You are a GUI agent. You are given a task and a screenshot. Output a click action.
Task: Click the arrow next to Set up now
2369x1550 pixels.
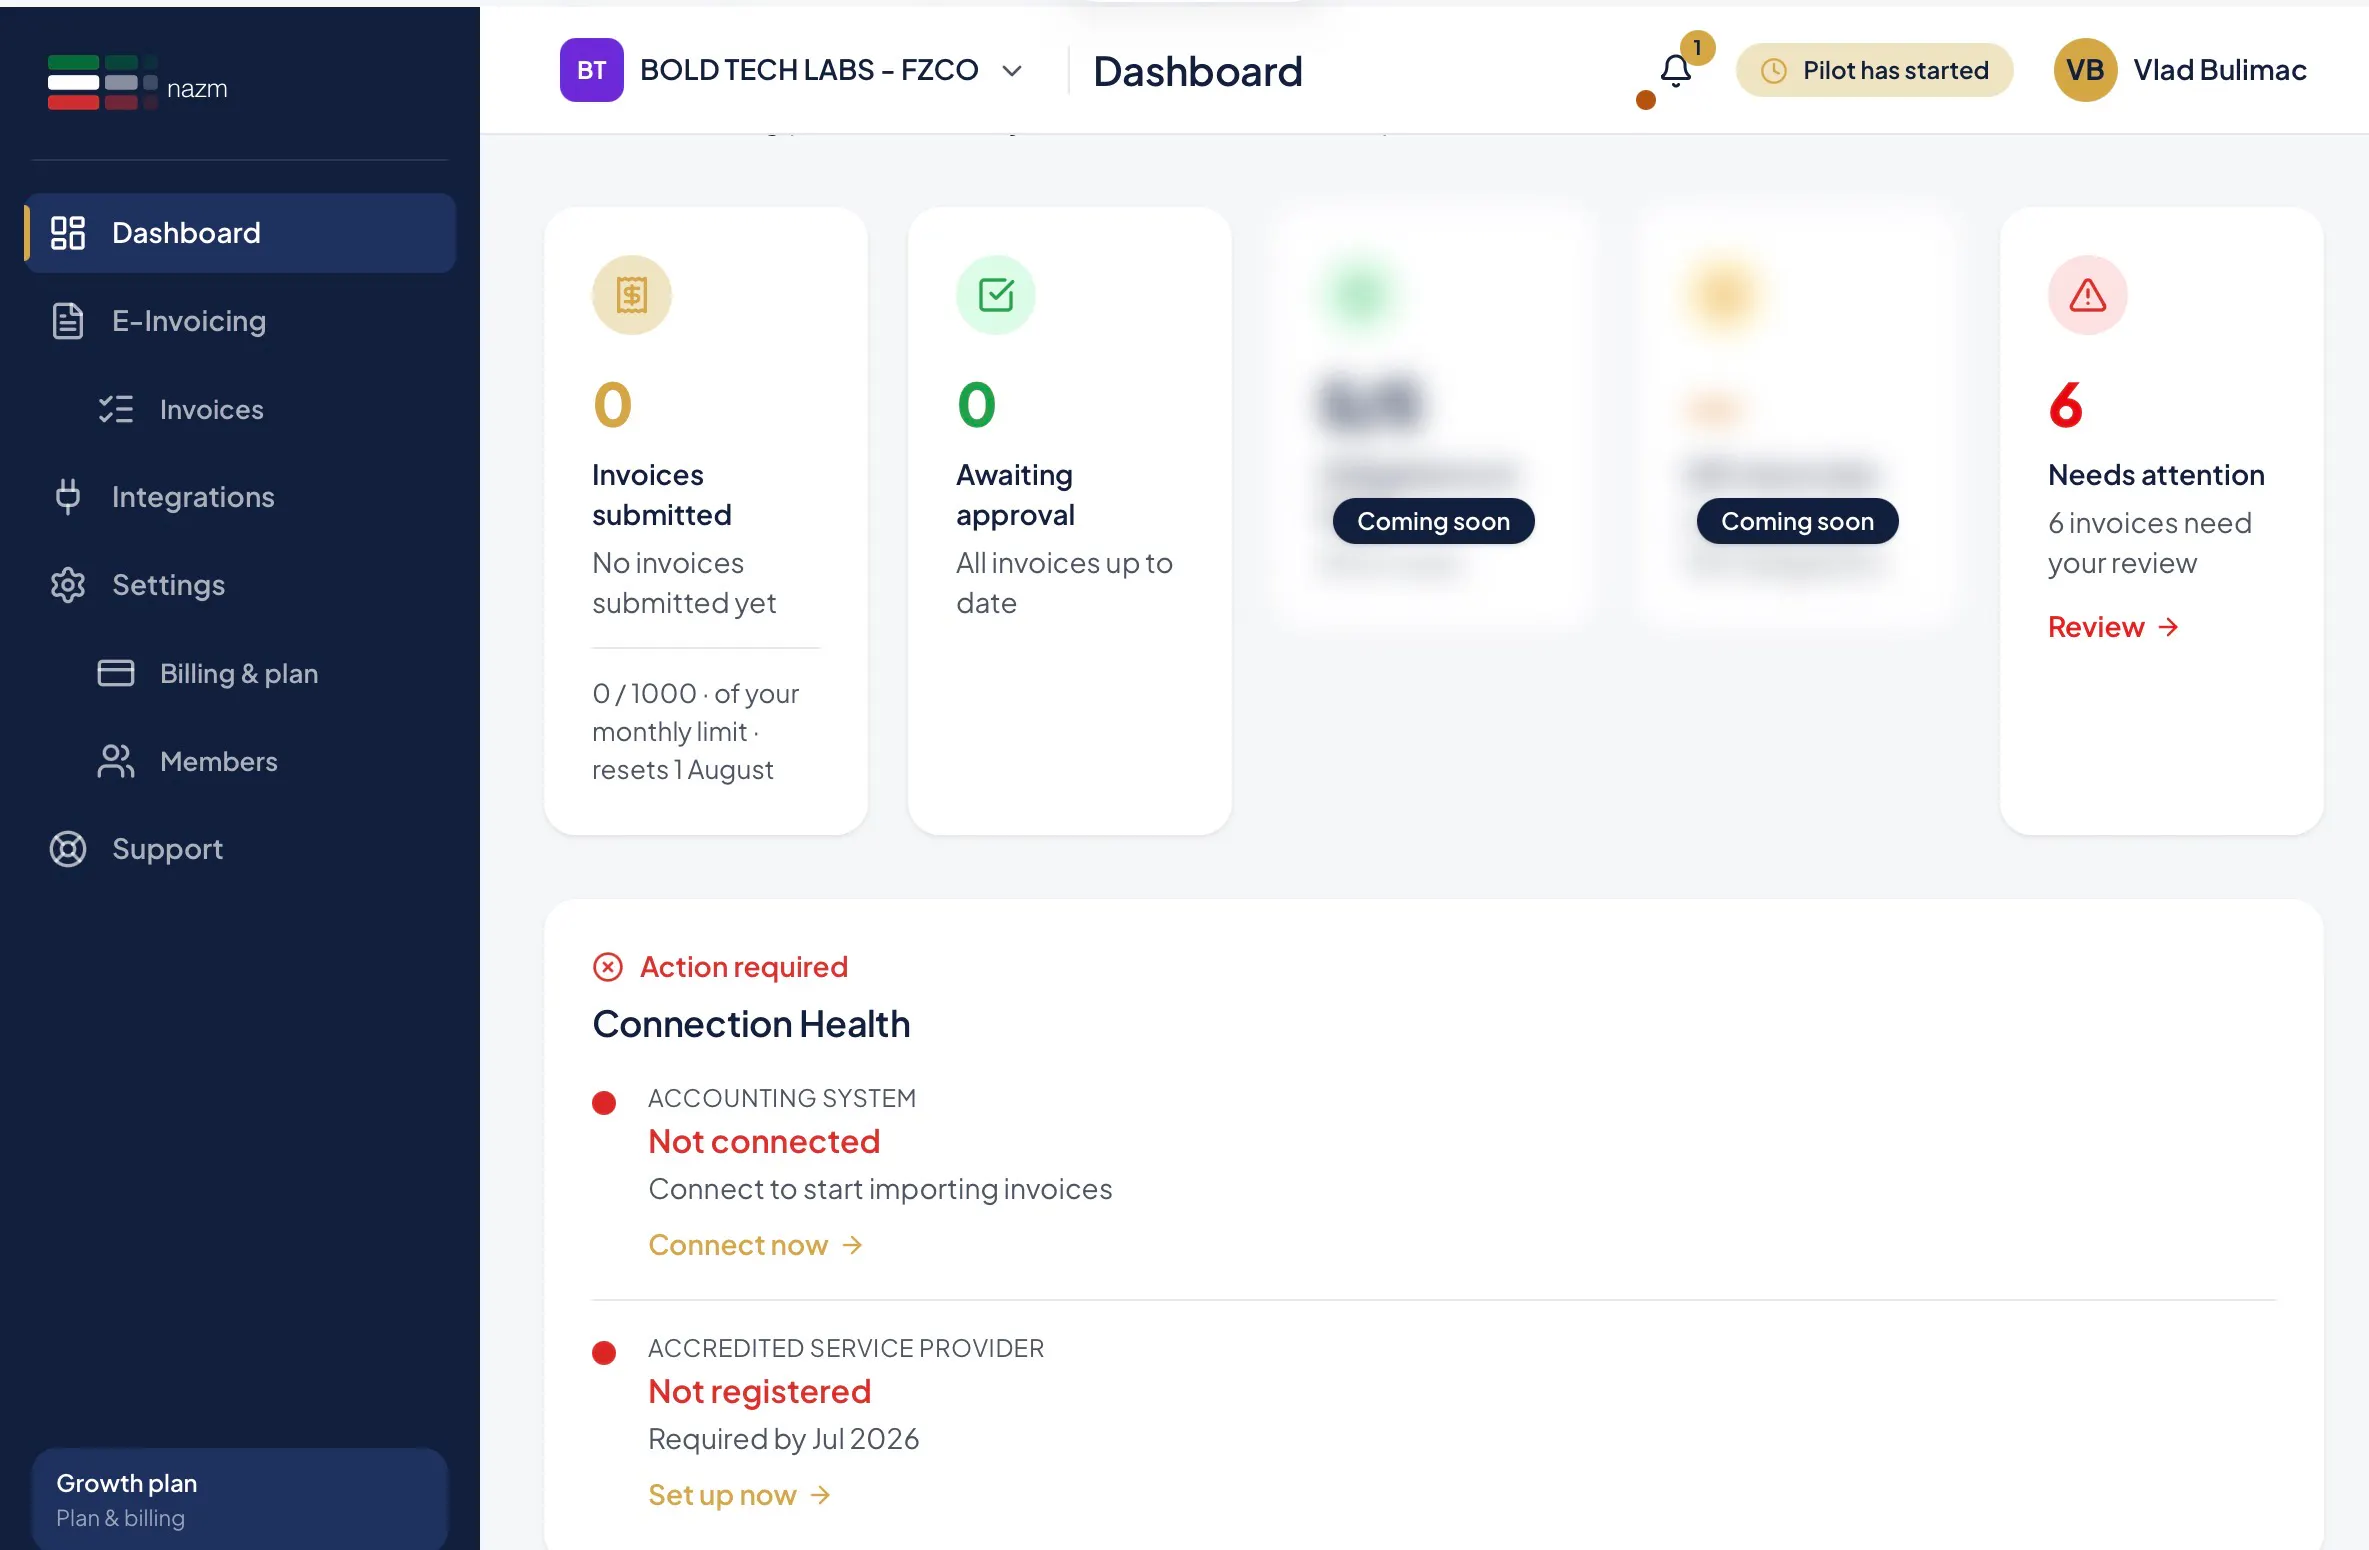(x=820, y=1495)
